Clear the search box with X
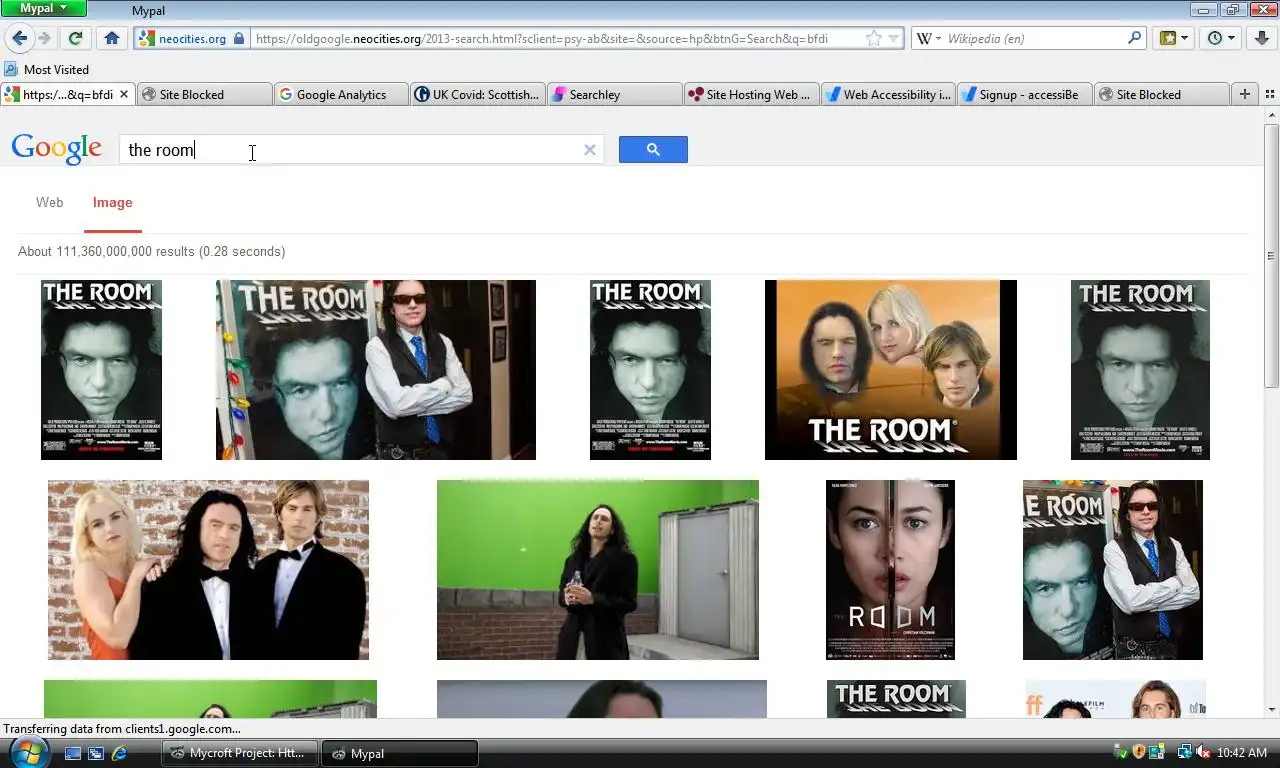The image size is (1280, 768). (590, 150)
